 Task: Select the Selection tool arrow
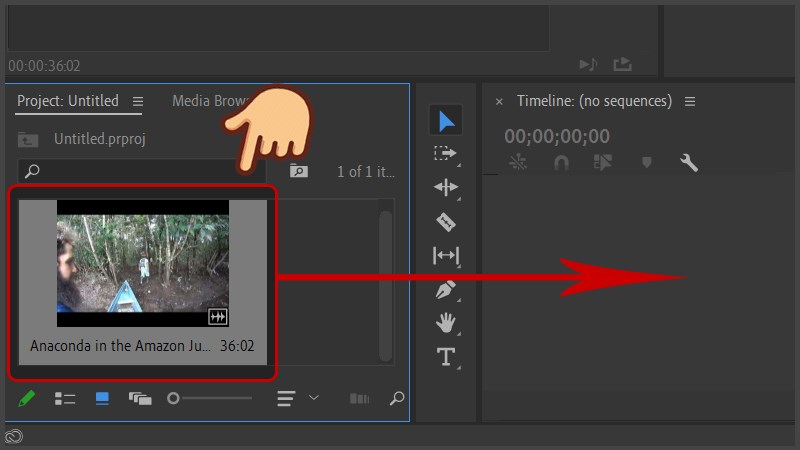[446, 121]
